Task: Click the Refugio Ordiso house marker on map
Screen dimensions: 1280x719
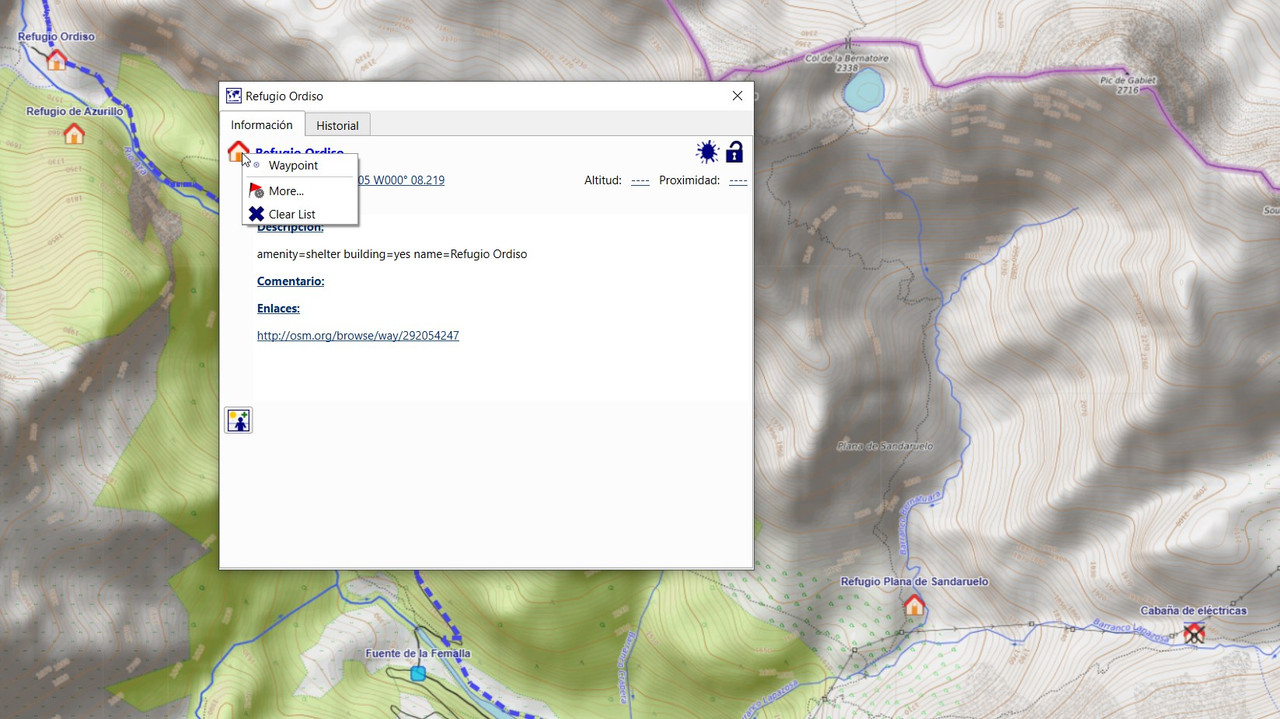Action: click(56, 60)
